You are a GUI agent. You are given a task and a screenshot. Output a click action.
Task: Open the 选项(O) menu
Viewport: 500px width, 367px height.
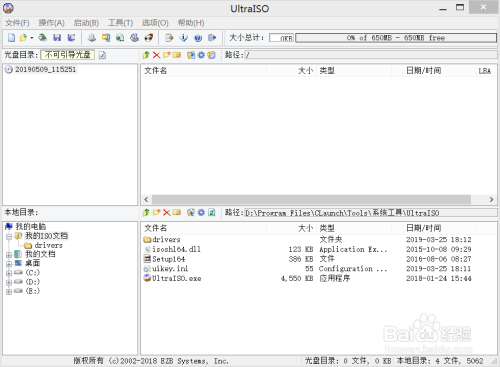tap(155, 23)
